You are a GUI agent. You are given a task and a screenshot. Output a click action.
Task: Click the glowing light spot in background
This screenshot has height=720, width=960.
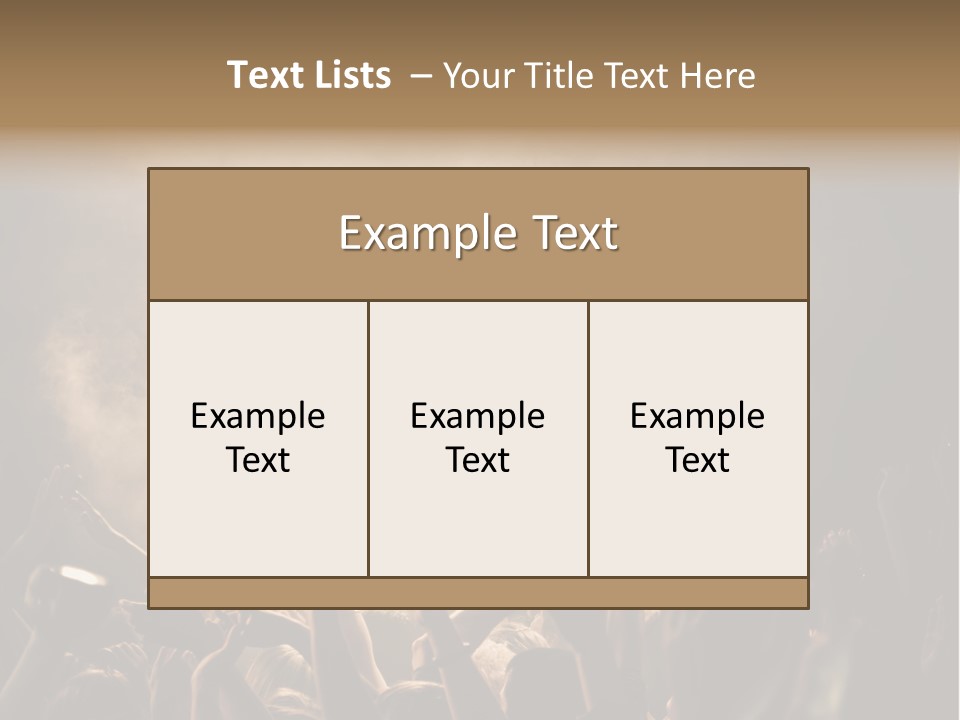point(82,575)
